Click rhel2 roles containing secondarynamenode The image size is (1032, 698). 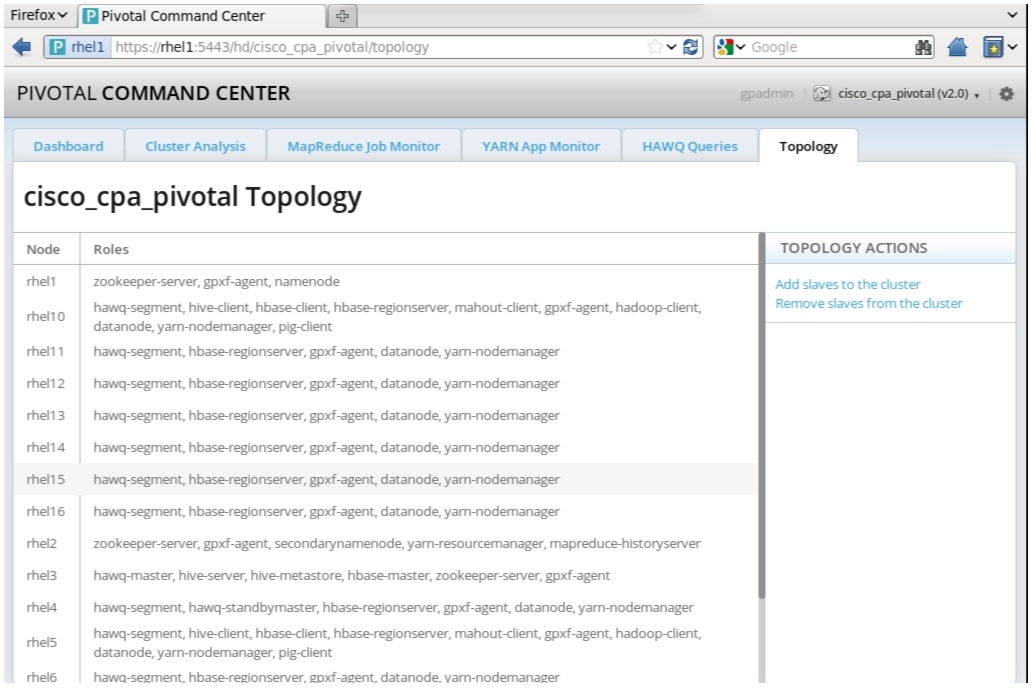pyautogui.click(x=397, y=543)
